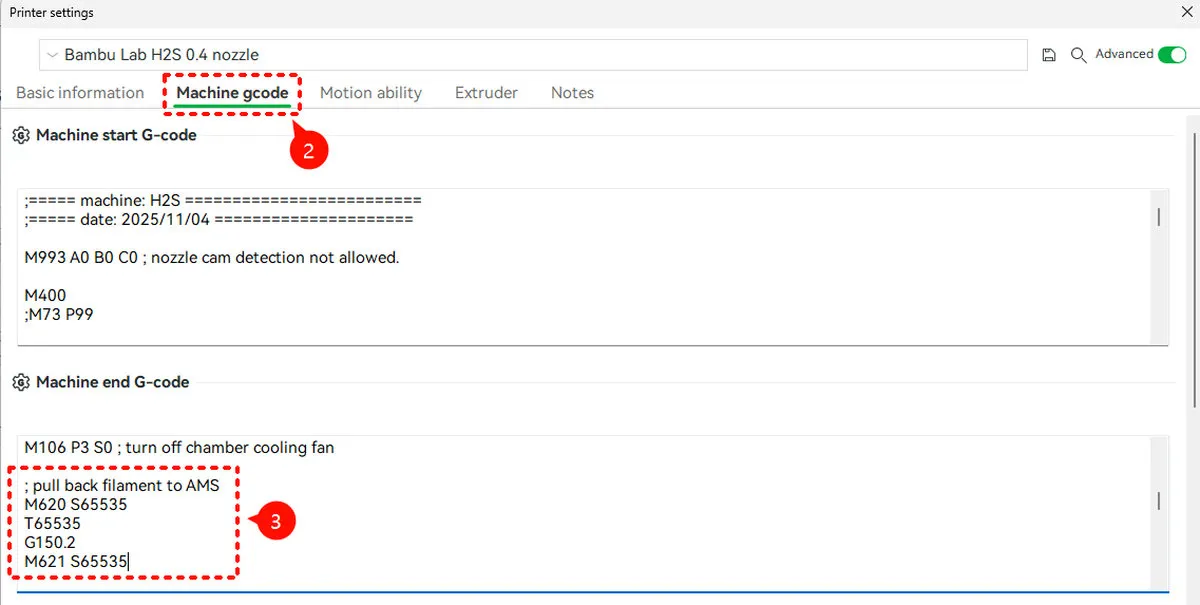
Task: Go to the Extruder tab
Action: pyautogui.click(x=486, y=93)
